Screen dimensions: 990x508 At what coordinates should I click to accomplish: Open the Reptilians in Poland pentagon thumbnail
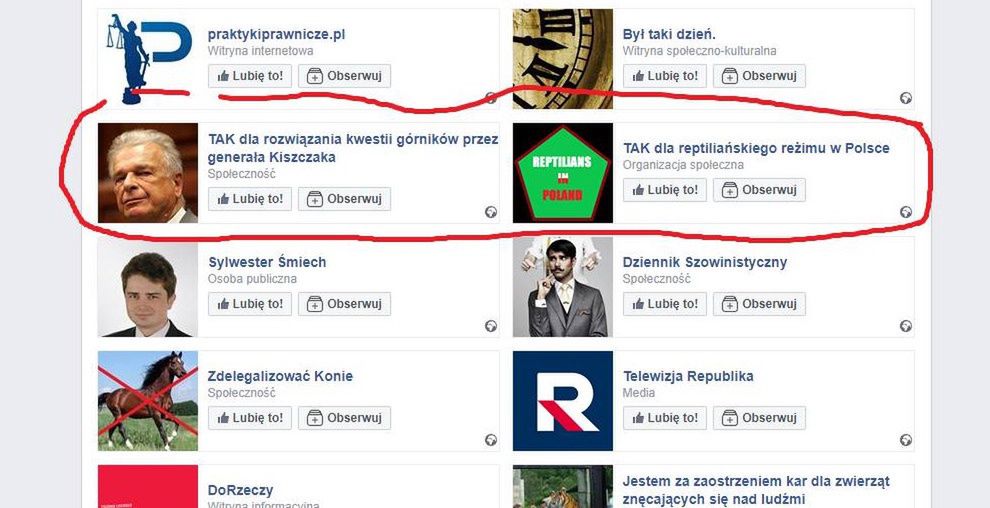563,173
